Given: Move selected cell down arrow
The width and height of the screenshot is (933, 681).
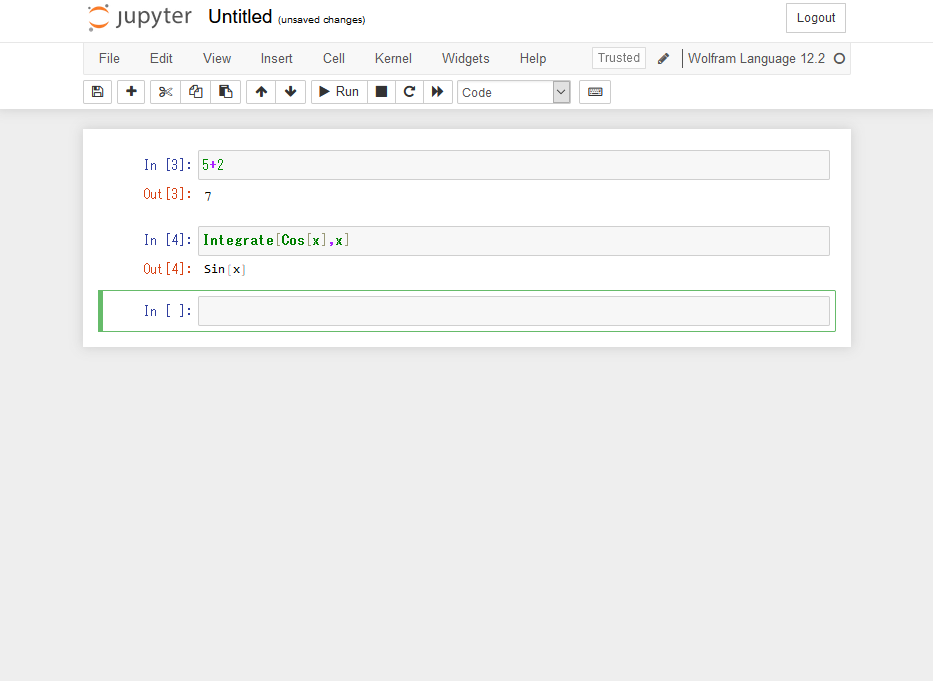Looking at the screenshot, I should tap(290, 92).
